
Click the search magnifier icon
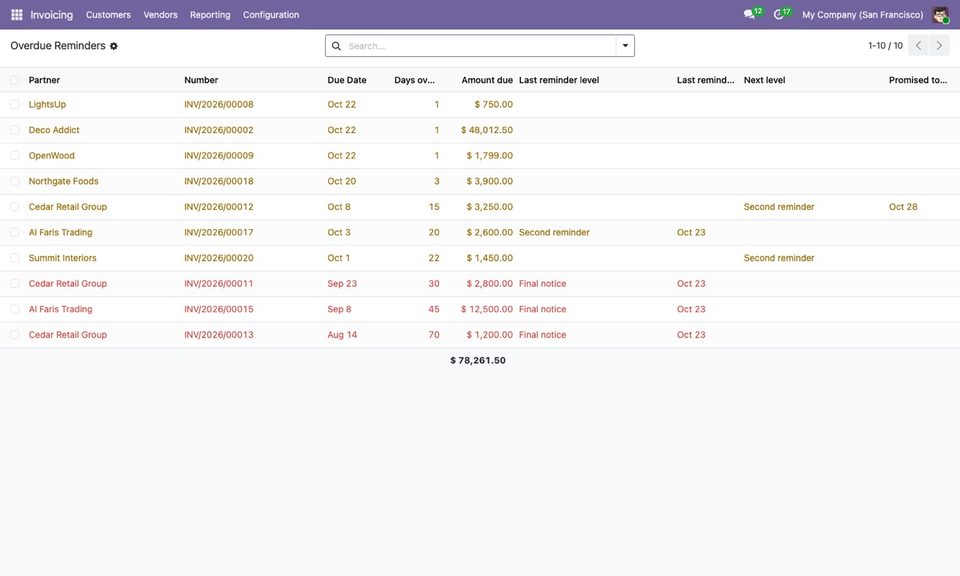(x=336, y=46)
